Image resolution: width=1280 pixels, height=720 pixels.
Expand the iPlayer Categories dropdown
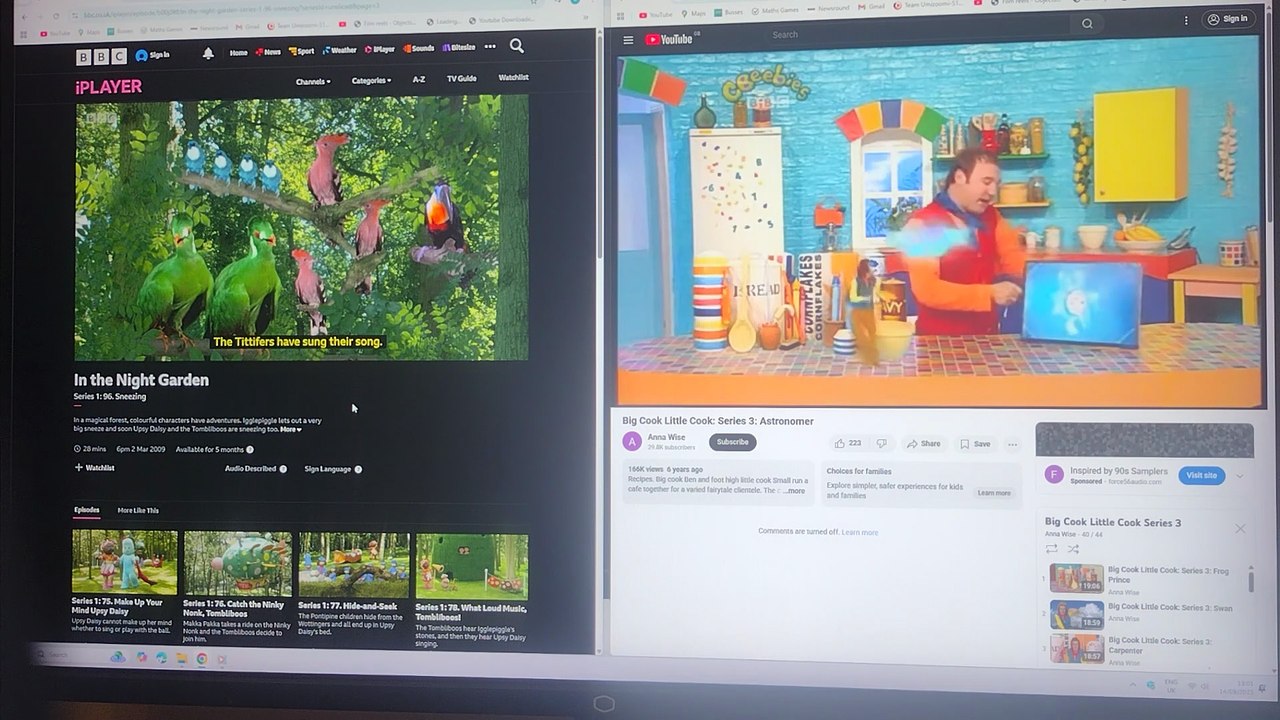371,80
